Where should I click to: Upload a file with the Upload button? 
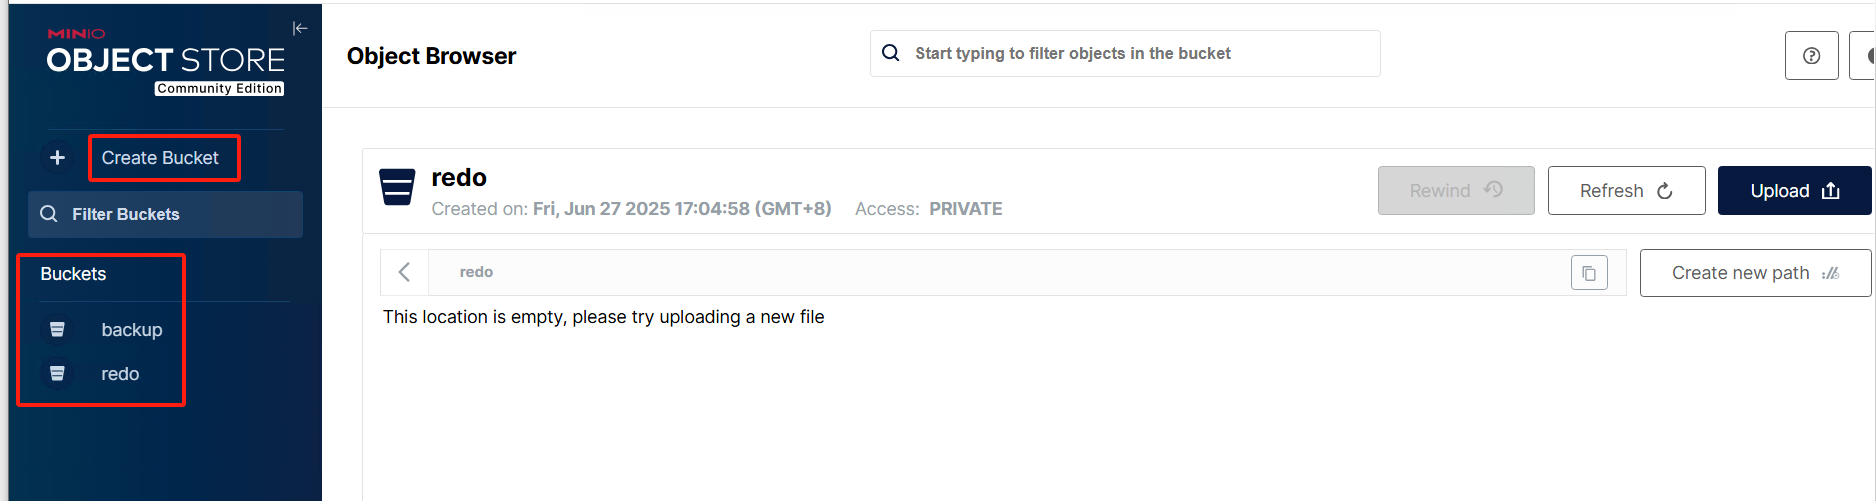point(1794,191)
